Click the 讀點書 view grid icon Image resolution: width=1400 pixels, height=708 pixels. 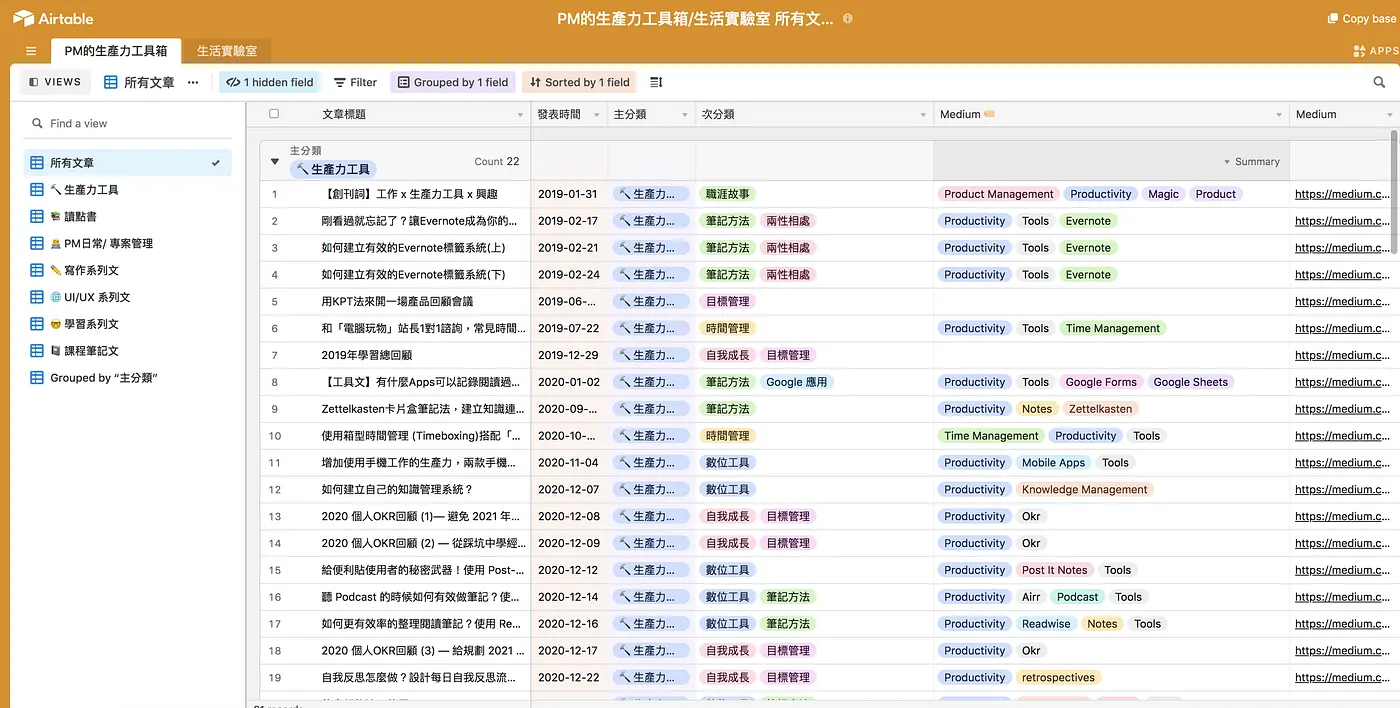click(37, 216)
